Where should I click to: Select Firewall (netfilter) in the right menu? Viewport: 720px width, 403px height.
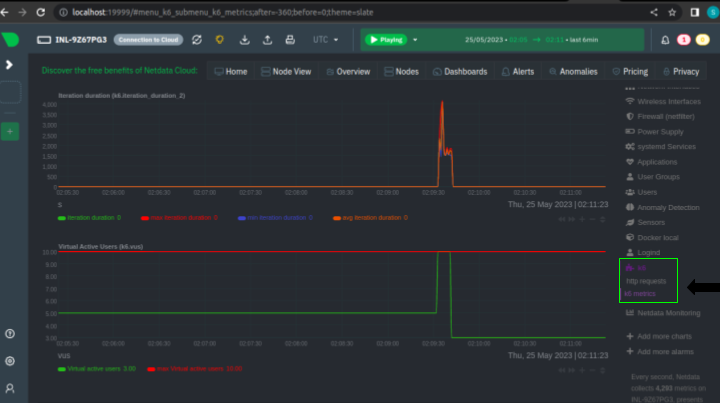[x=660, y=117]
